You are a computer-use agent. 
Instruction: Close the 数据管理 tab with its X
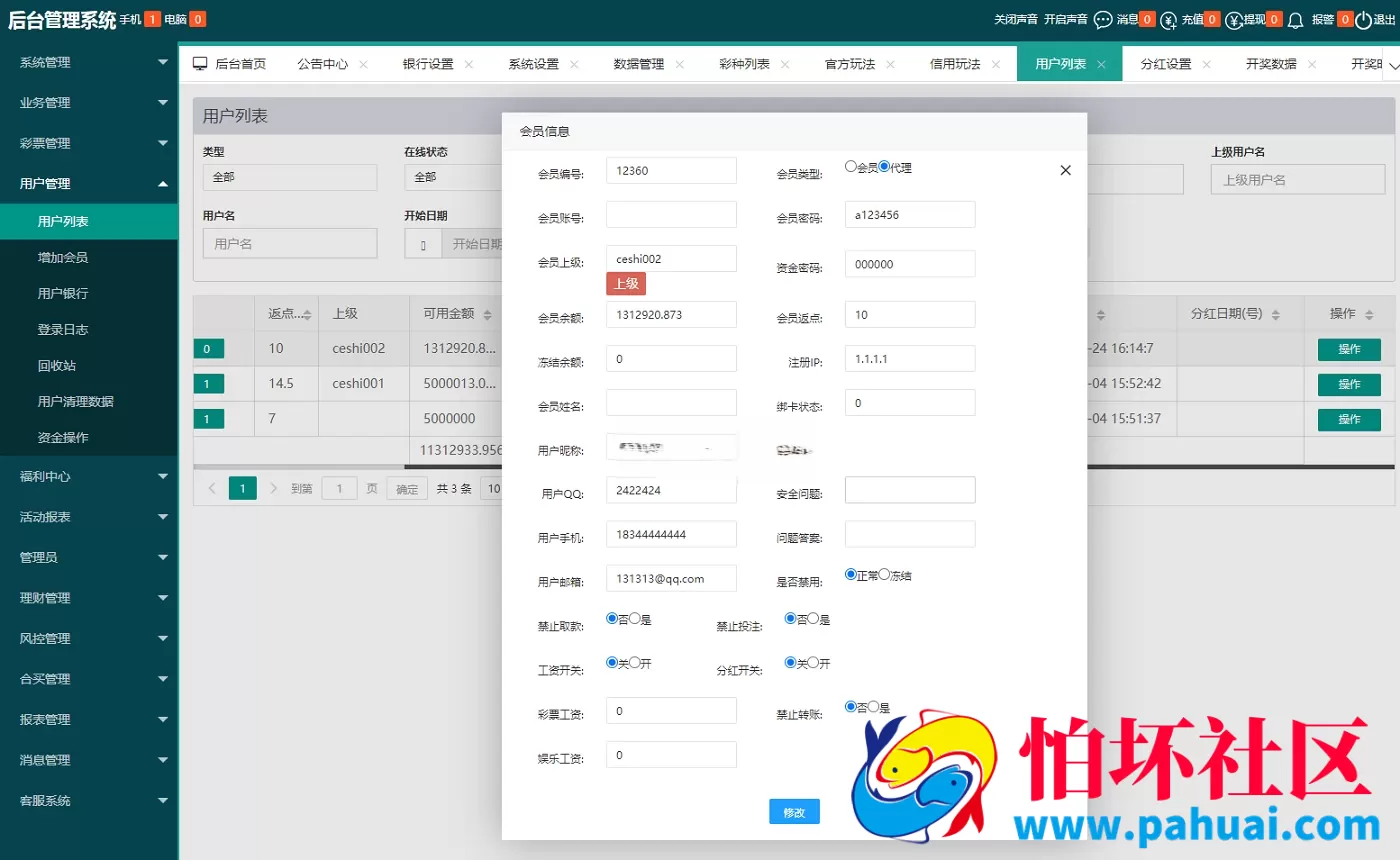pyautogui.click(x=679, y=64)
